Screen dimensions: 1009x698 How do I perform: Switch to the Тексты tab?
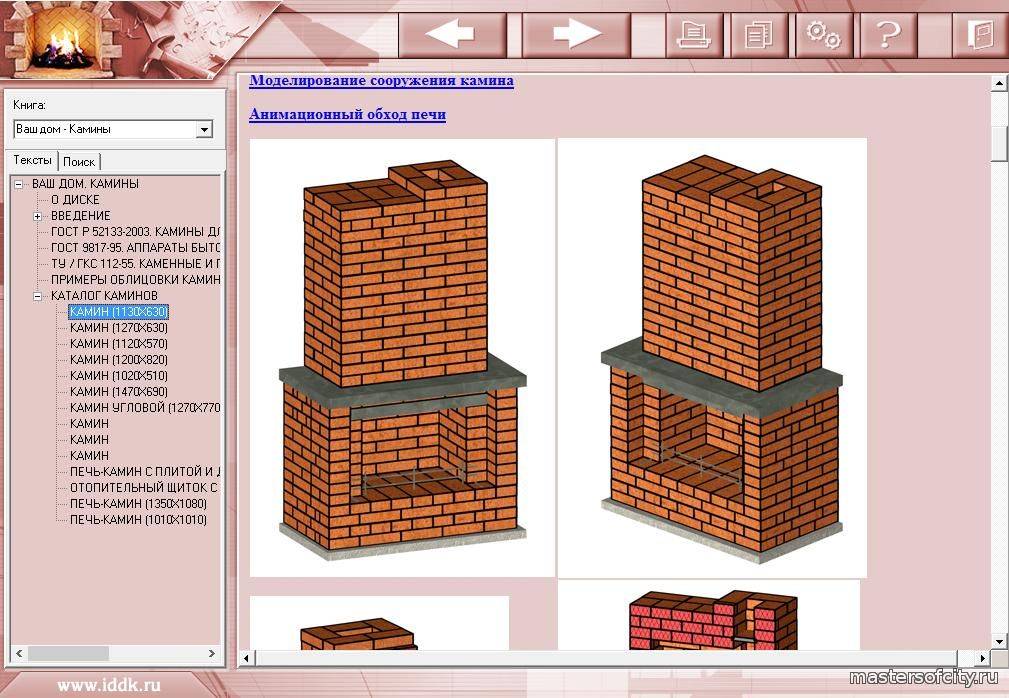33,161
